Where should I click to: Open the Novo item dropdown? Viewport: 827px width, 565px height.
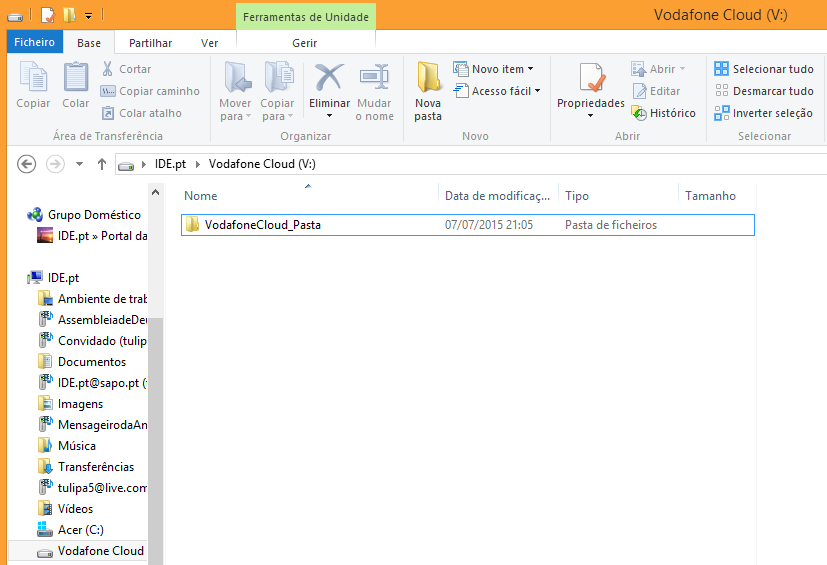click(x=494, y=69)
